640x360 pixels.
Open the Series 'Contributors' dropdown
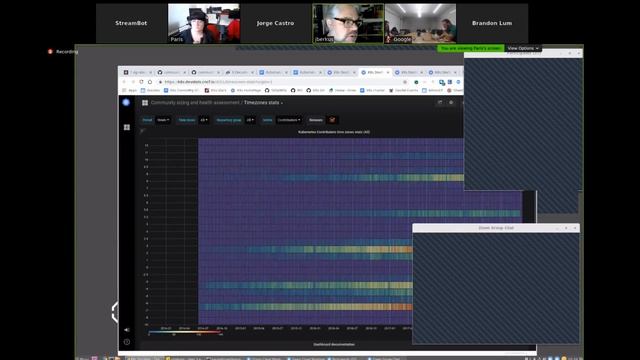(289, 120)
